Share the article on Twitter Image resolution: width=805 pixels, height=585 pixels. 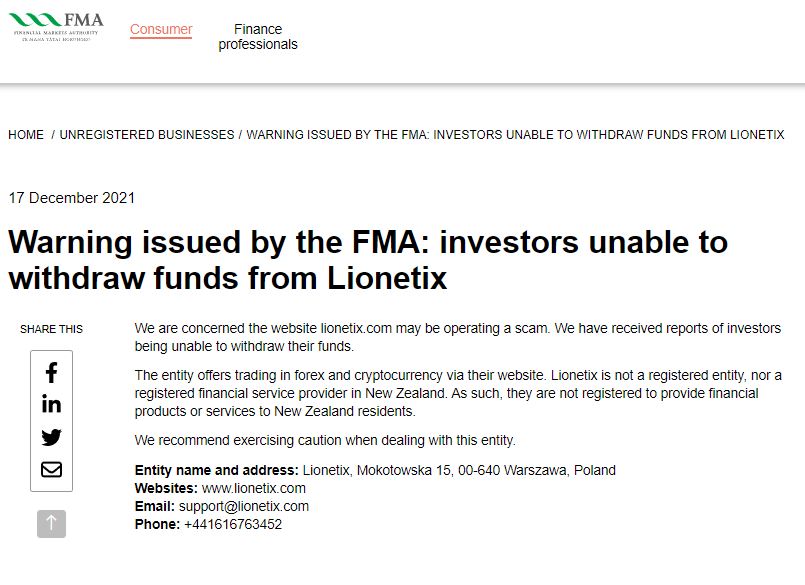tap(51, 437)
